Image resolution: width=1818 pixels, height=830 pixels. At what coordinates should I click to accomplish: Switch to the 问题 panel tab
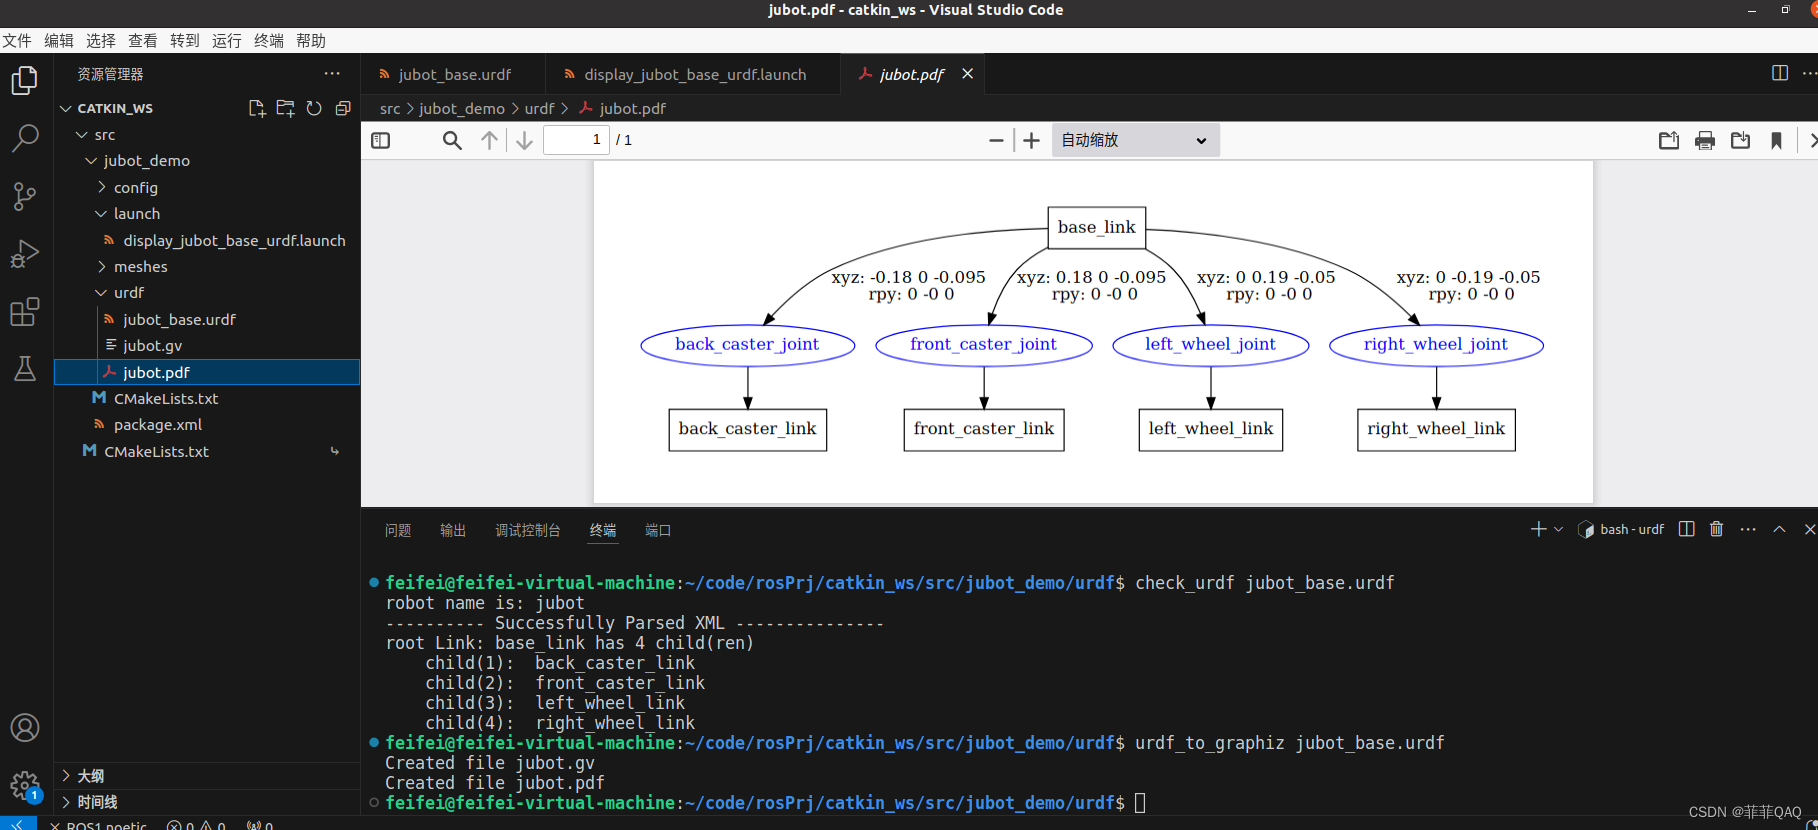pyautogui.click(x=398, y=530)
